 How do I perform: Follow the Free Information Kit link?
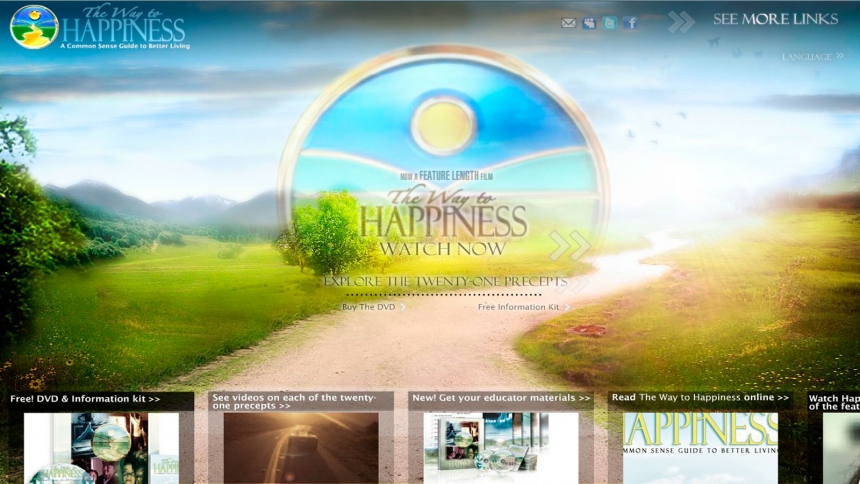(518, 307)
